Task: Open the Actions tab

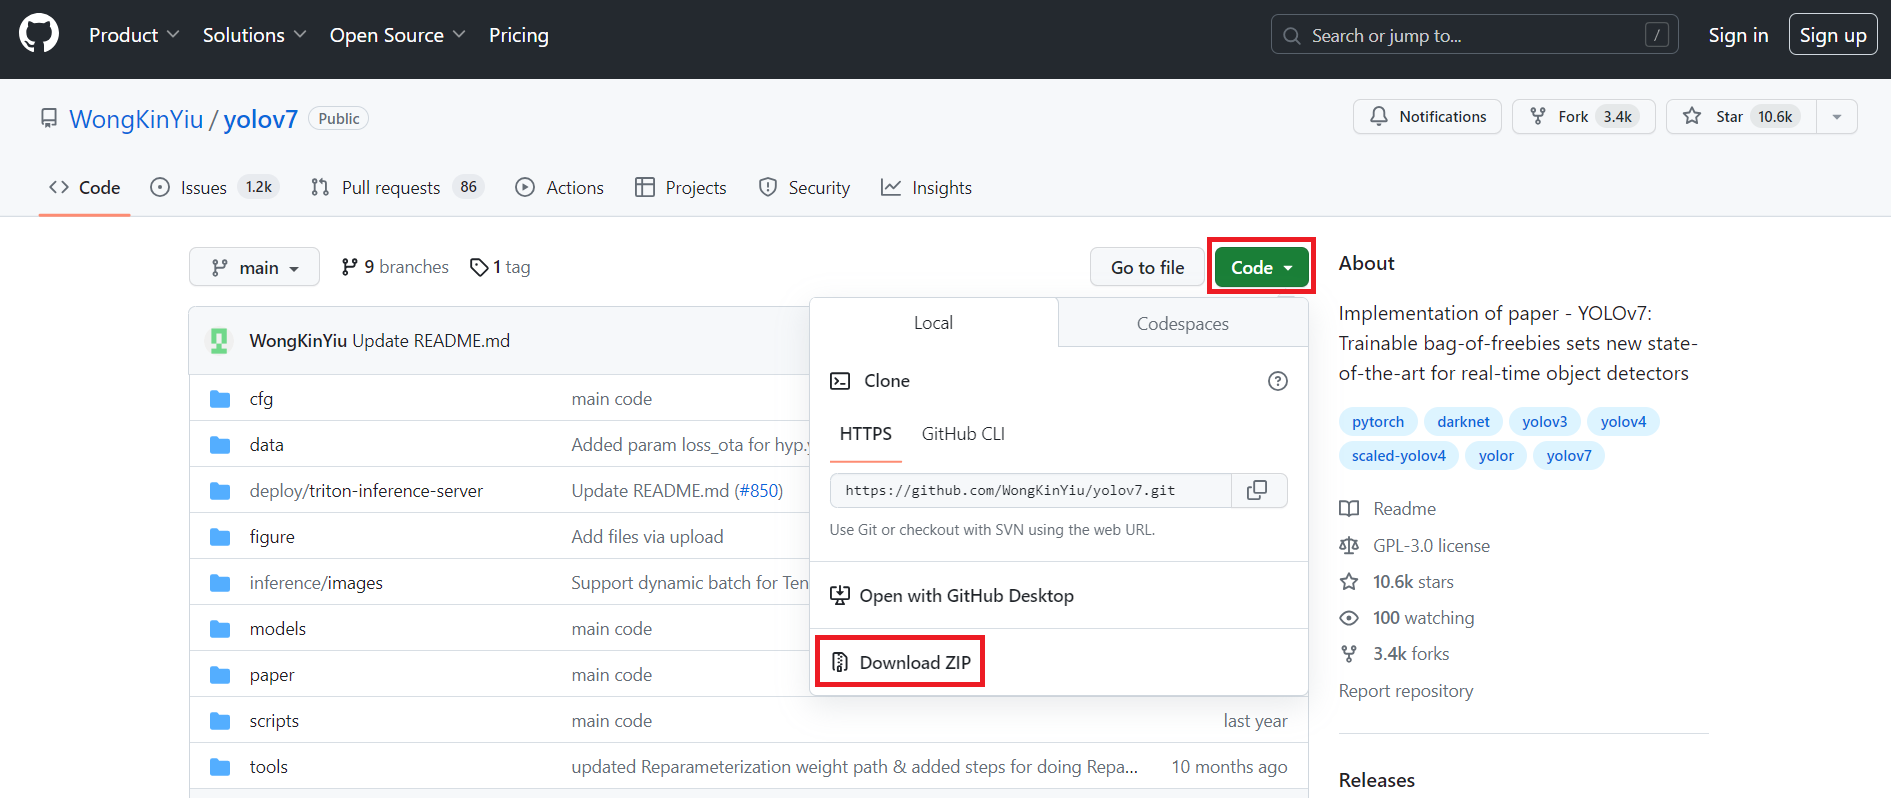Action: (x=559, y=188)
